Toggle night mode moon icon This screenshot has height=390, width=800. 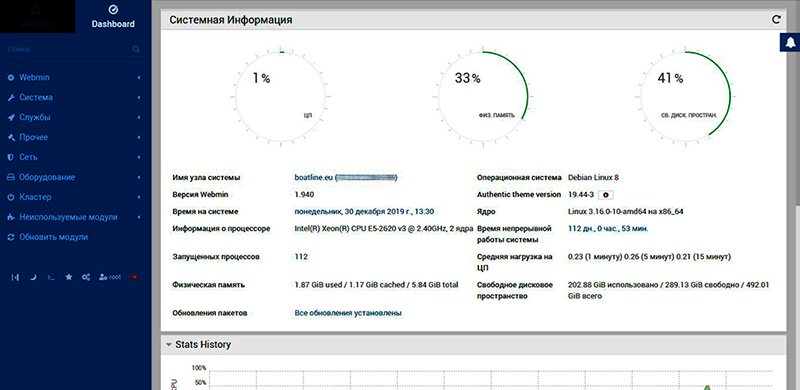coord(33,277)
